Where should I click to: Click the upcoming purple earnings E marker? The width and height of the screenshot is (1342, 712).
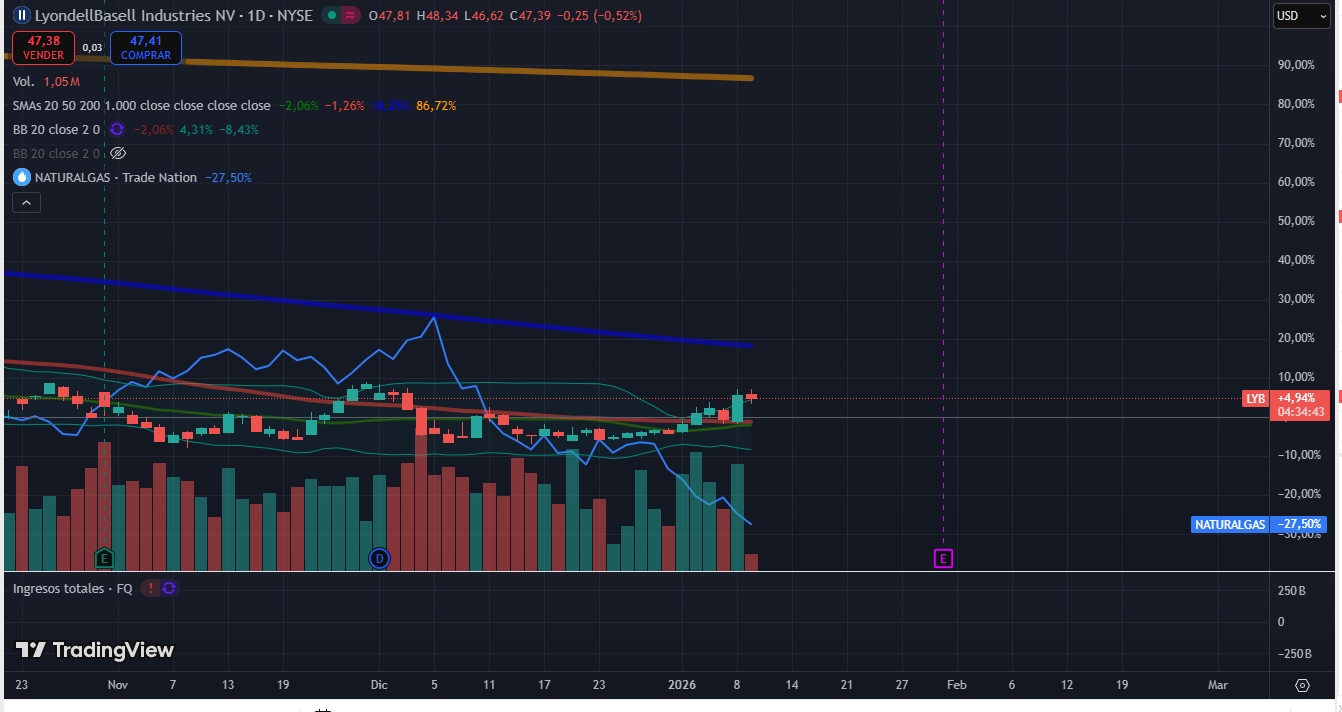943,558
